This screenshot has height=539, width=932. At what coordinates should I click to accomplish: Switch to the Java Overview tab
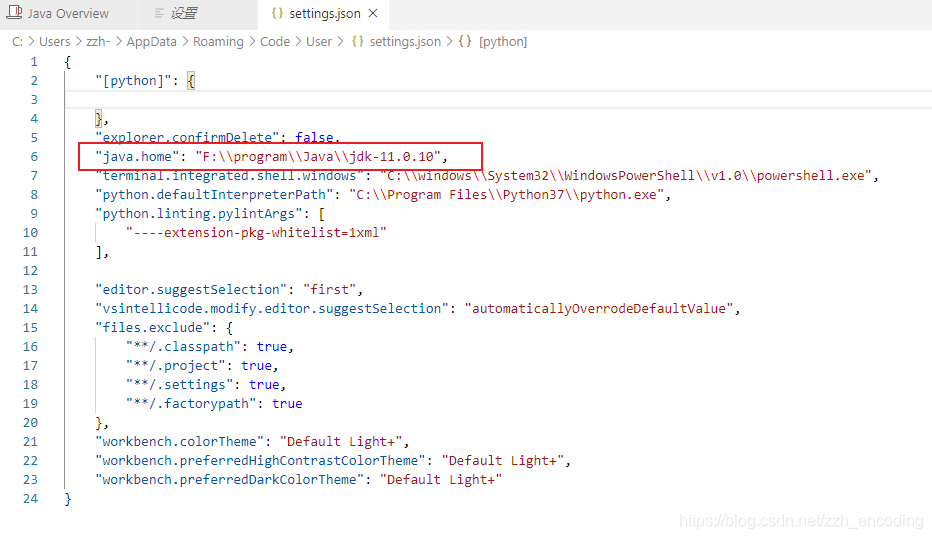pyautogui.click(x=68, y=14)
